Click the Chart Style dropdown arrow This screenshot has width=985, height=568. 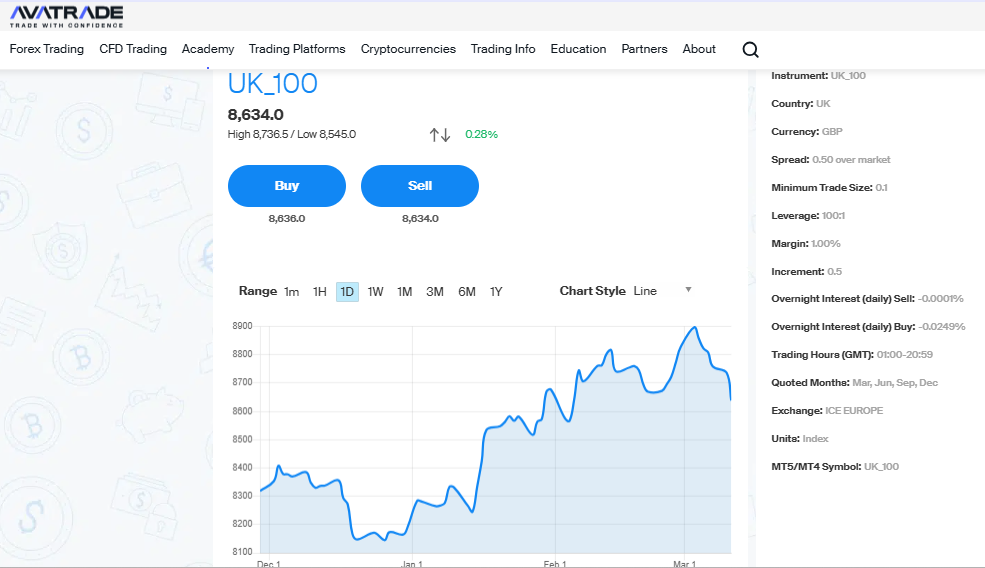point(688,290)
